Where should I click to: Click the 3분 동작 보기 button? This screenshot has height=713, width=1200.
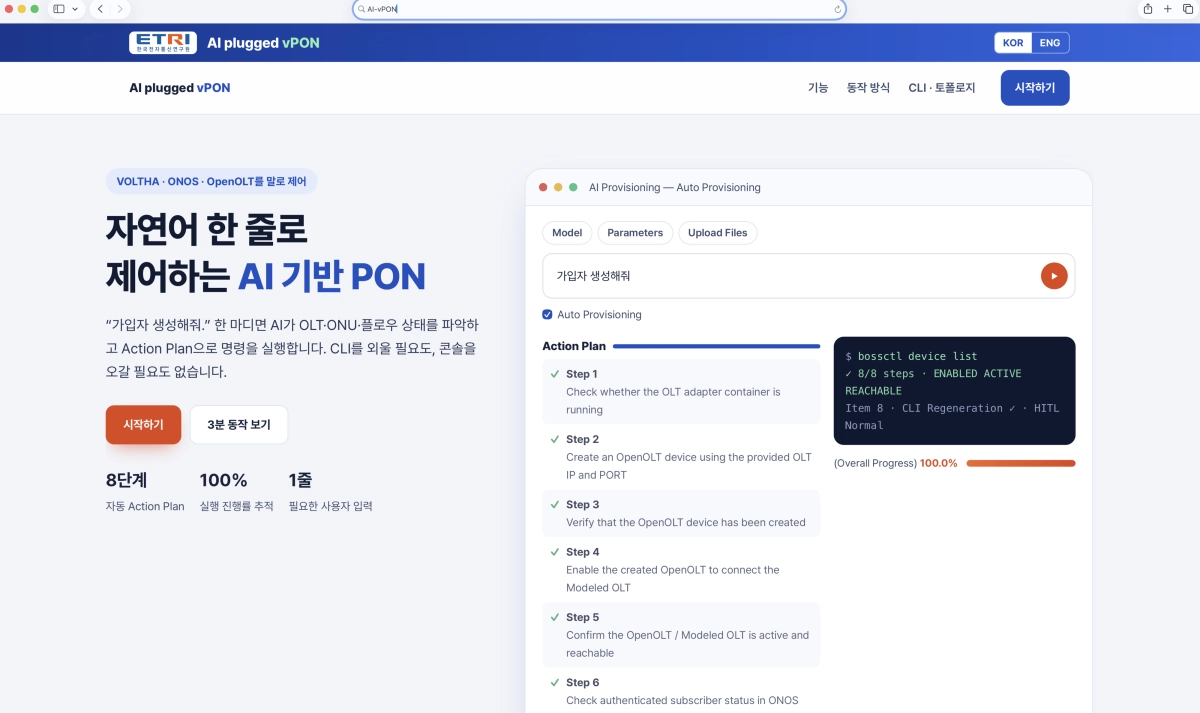click(239, 425)
